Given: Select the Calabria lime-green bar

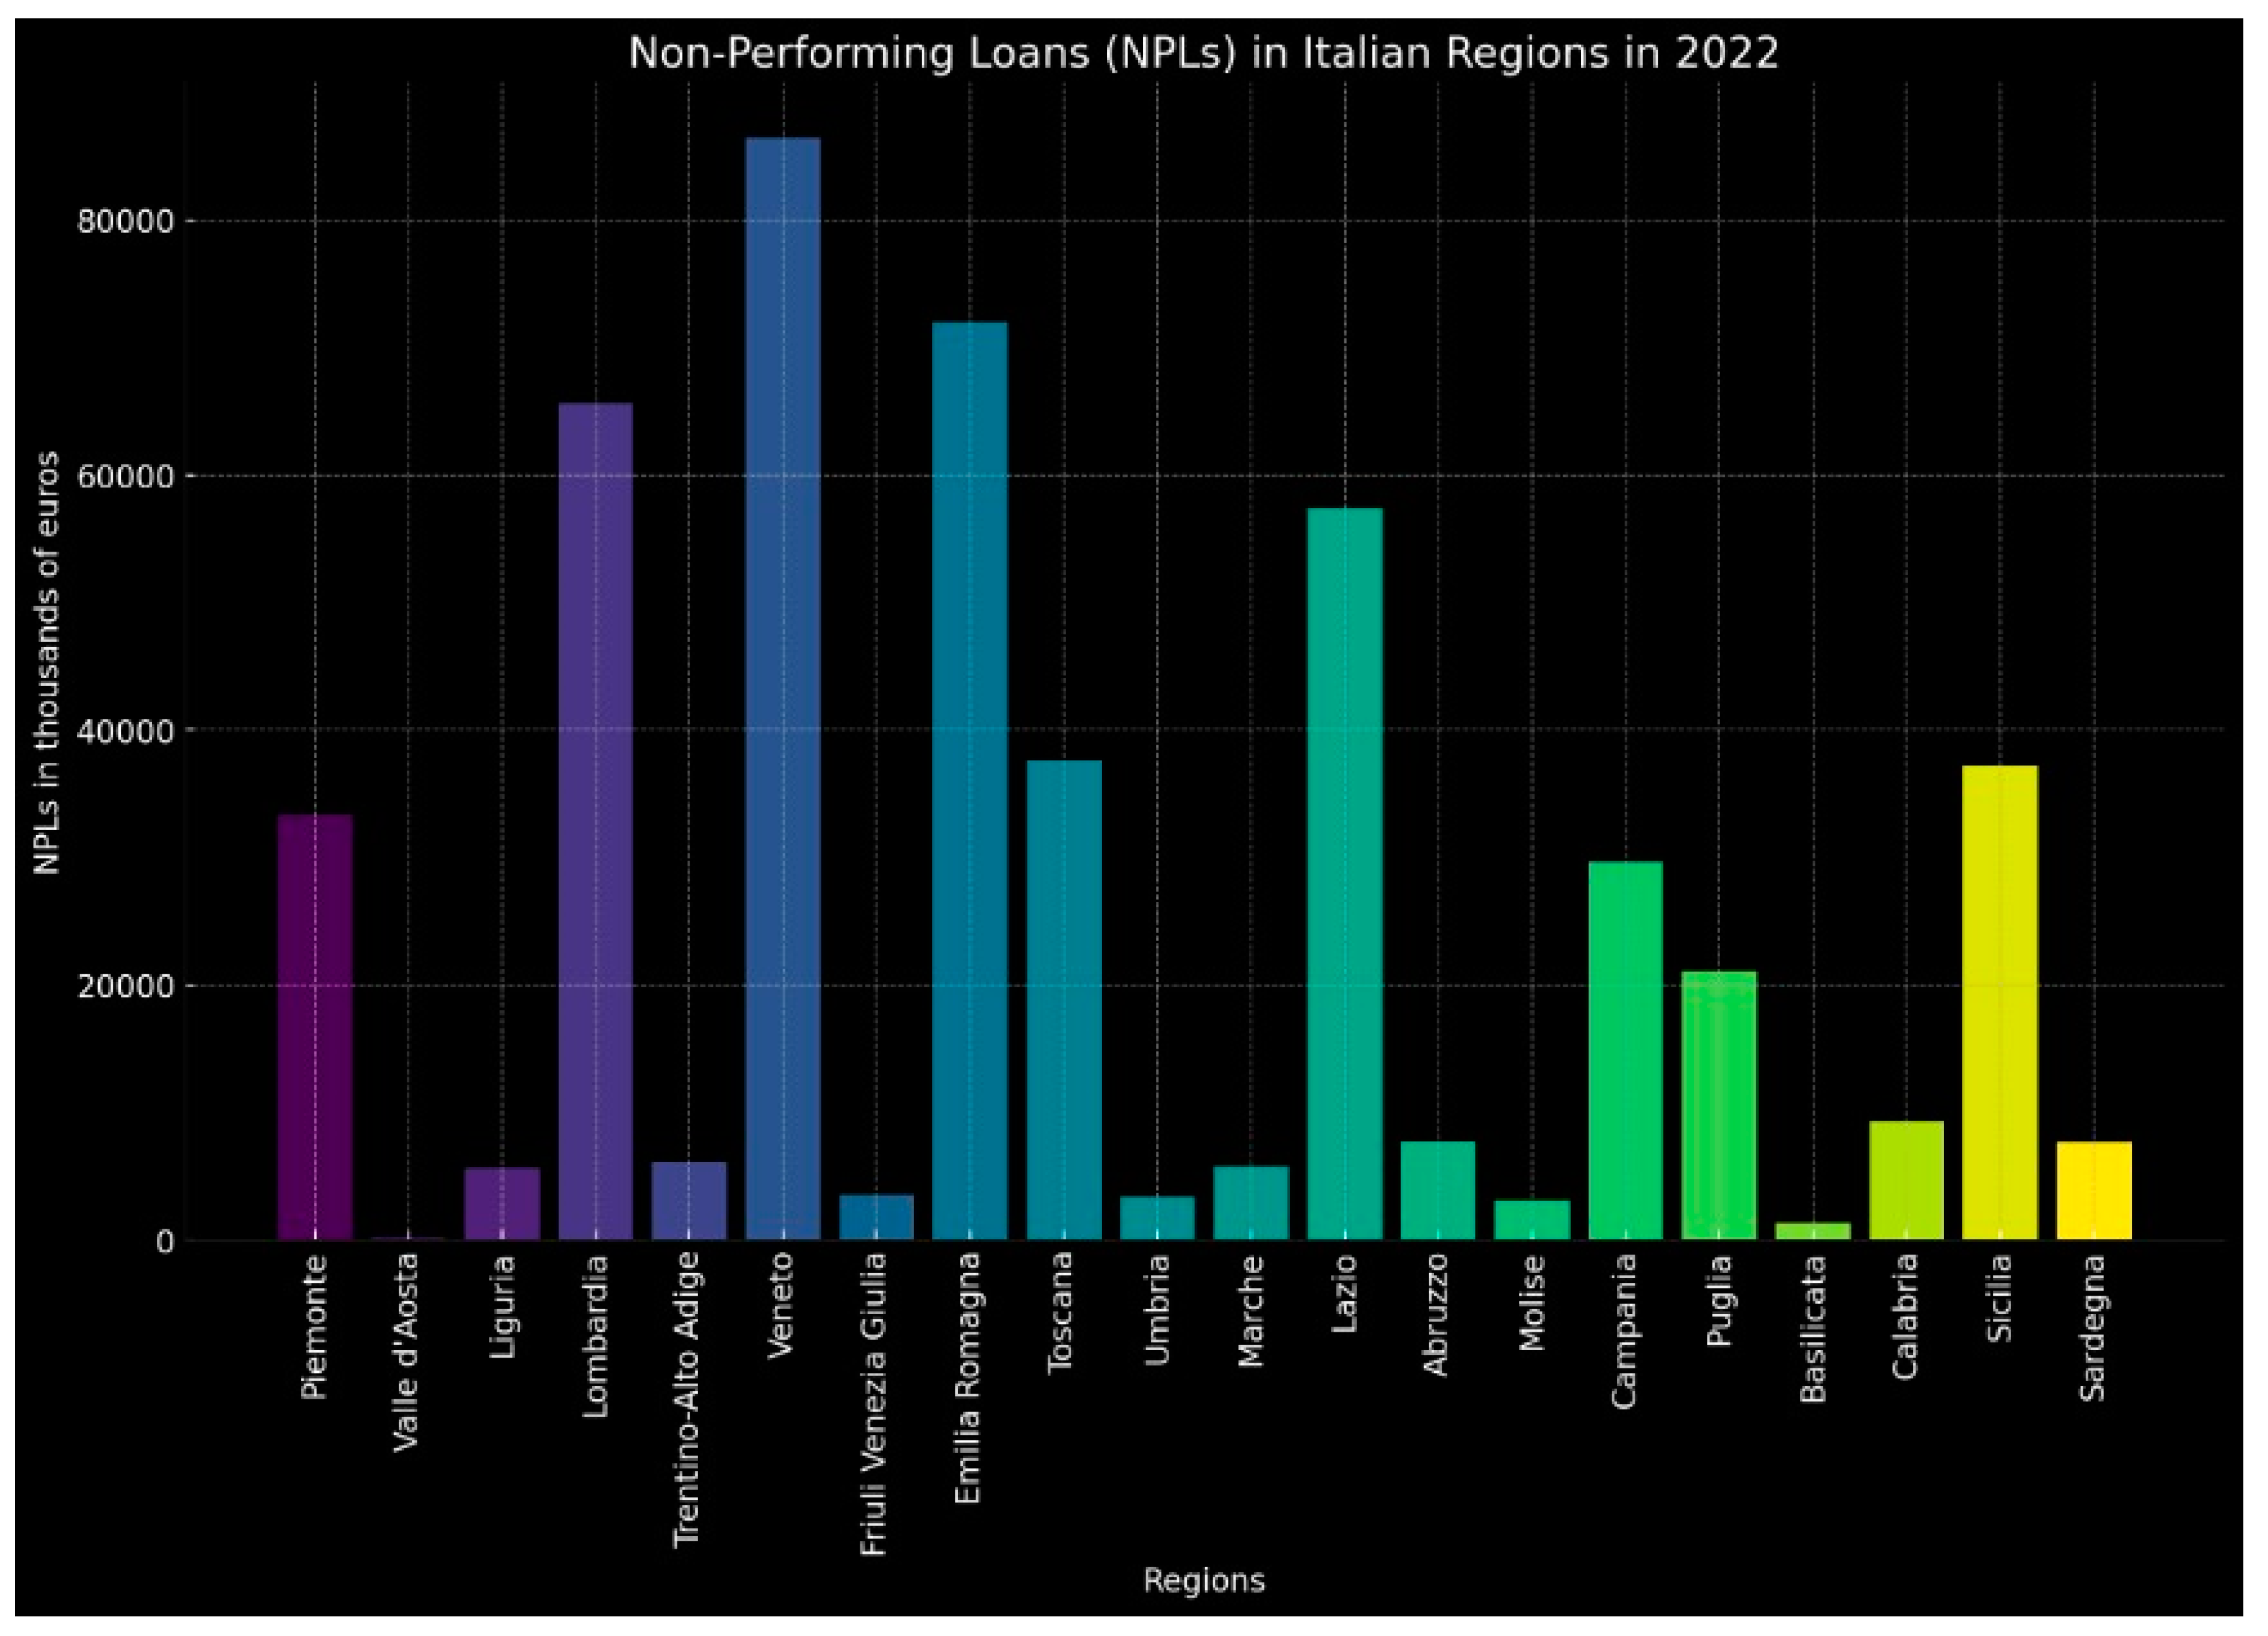Looking at the screenshot, I should [x=1906, y=1180].
